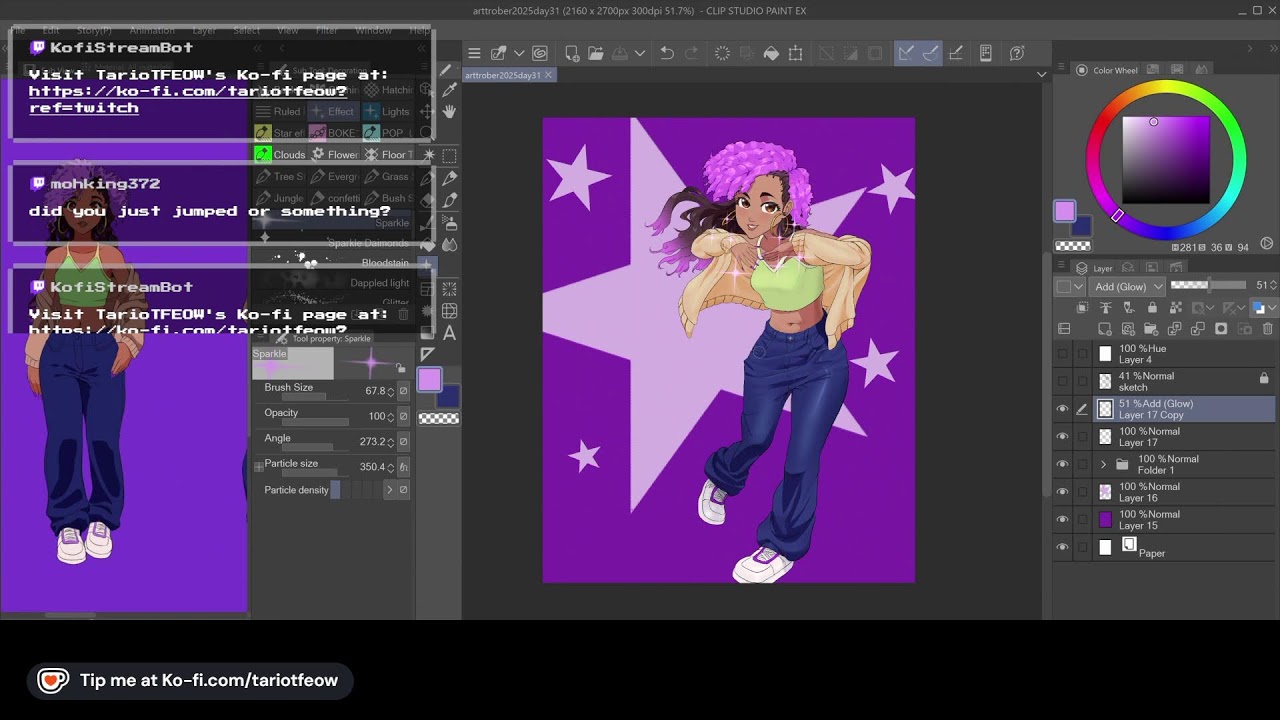
Task: Choose the Bloodstain brush
Action: point(332,263)
